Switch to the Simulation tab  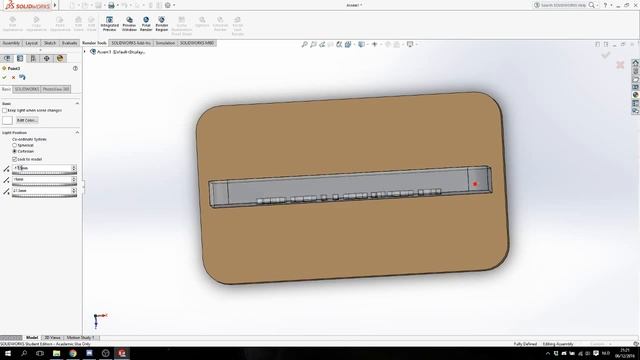click(165, 43)
